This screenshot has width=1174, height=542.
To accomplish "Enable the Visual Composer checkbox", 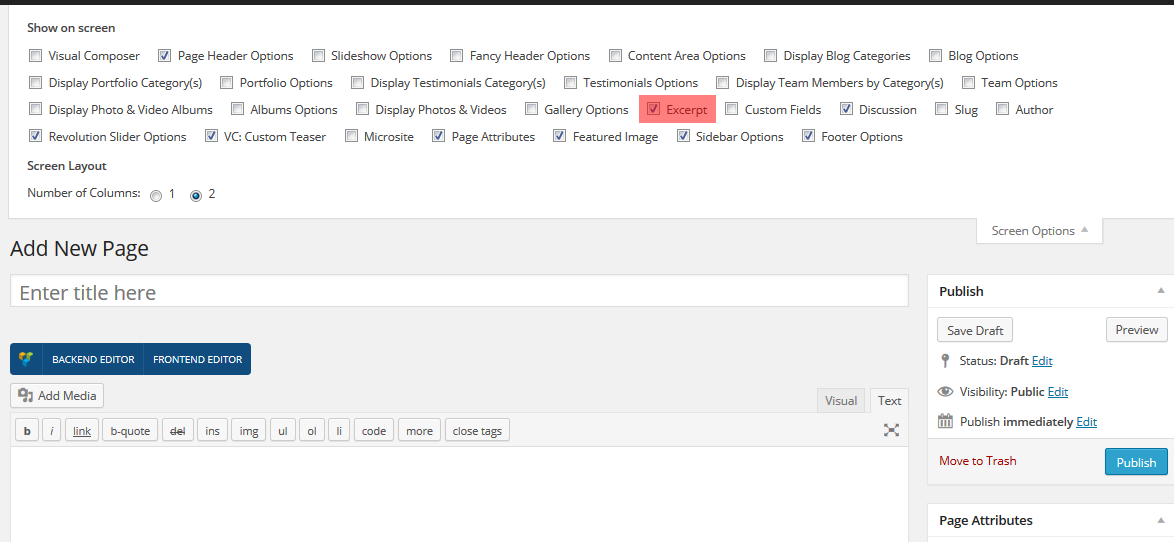I will [x=36, y=56].
